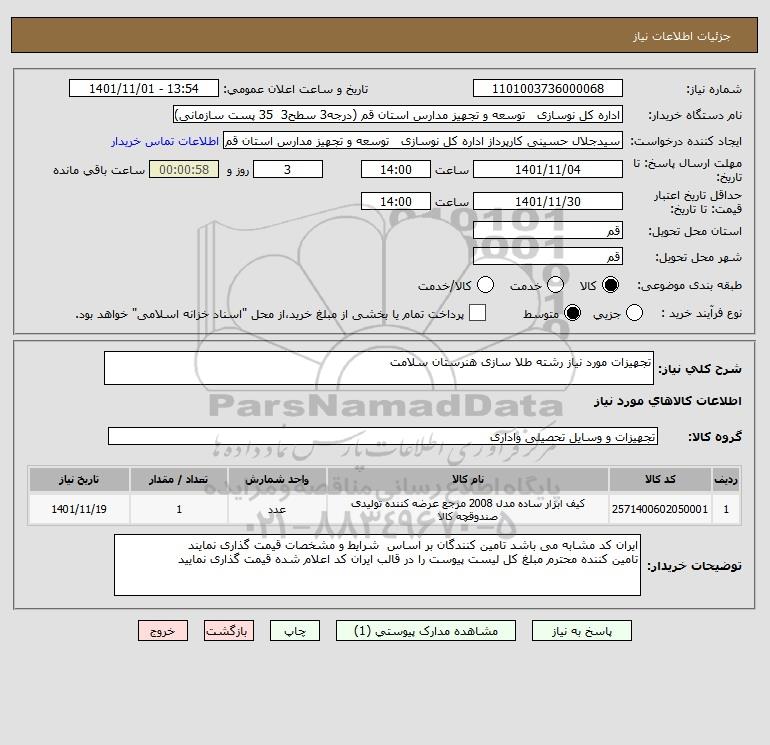Choose the جزیی purchase type radio
770x745 pixels.
pyautogui.click(x=634, y=313)
